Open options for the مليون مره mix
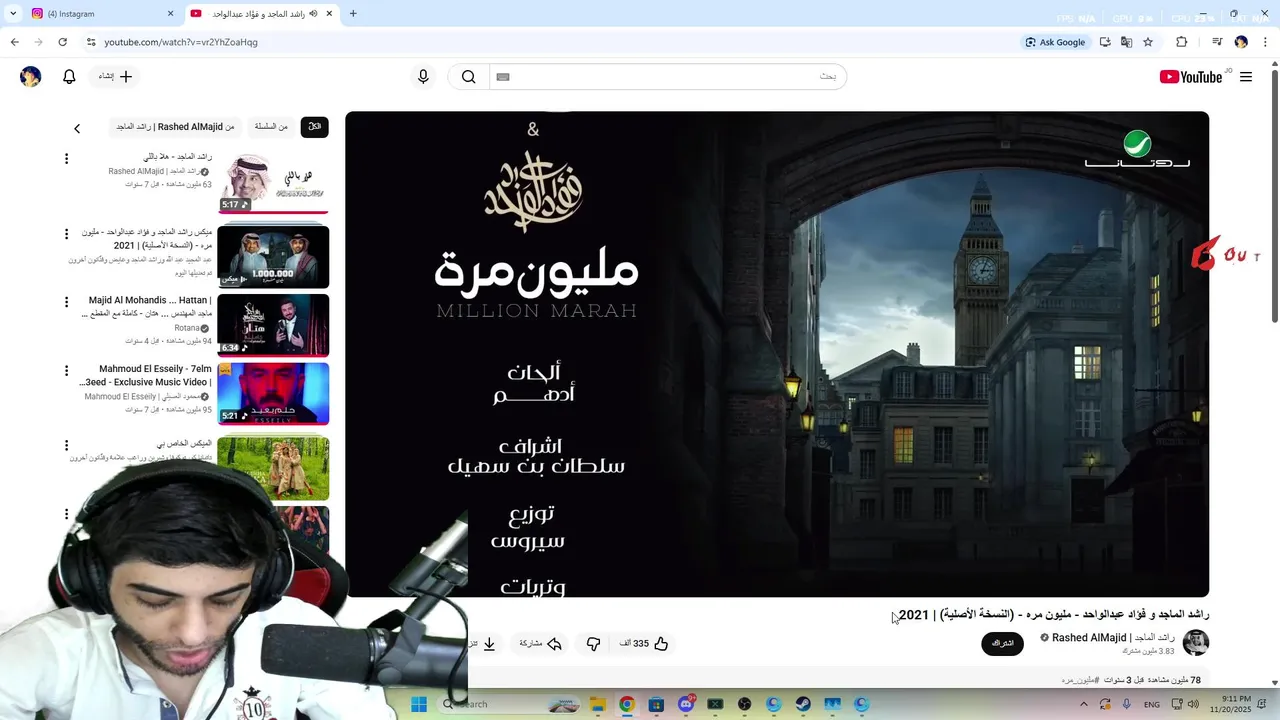The height and width of the screenshot is (720, 1280). coord(66,234)
